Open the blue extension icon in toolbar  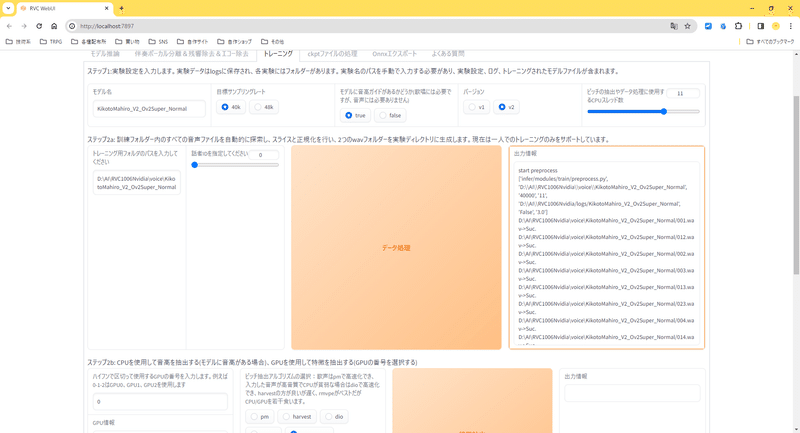(708, 26)
